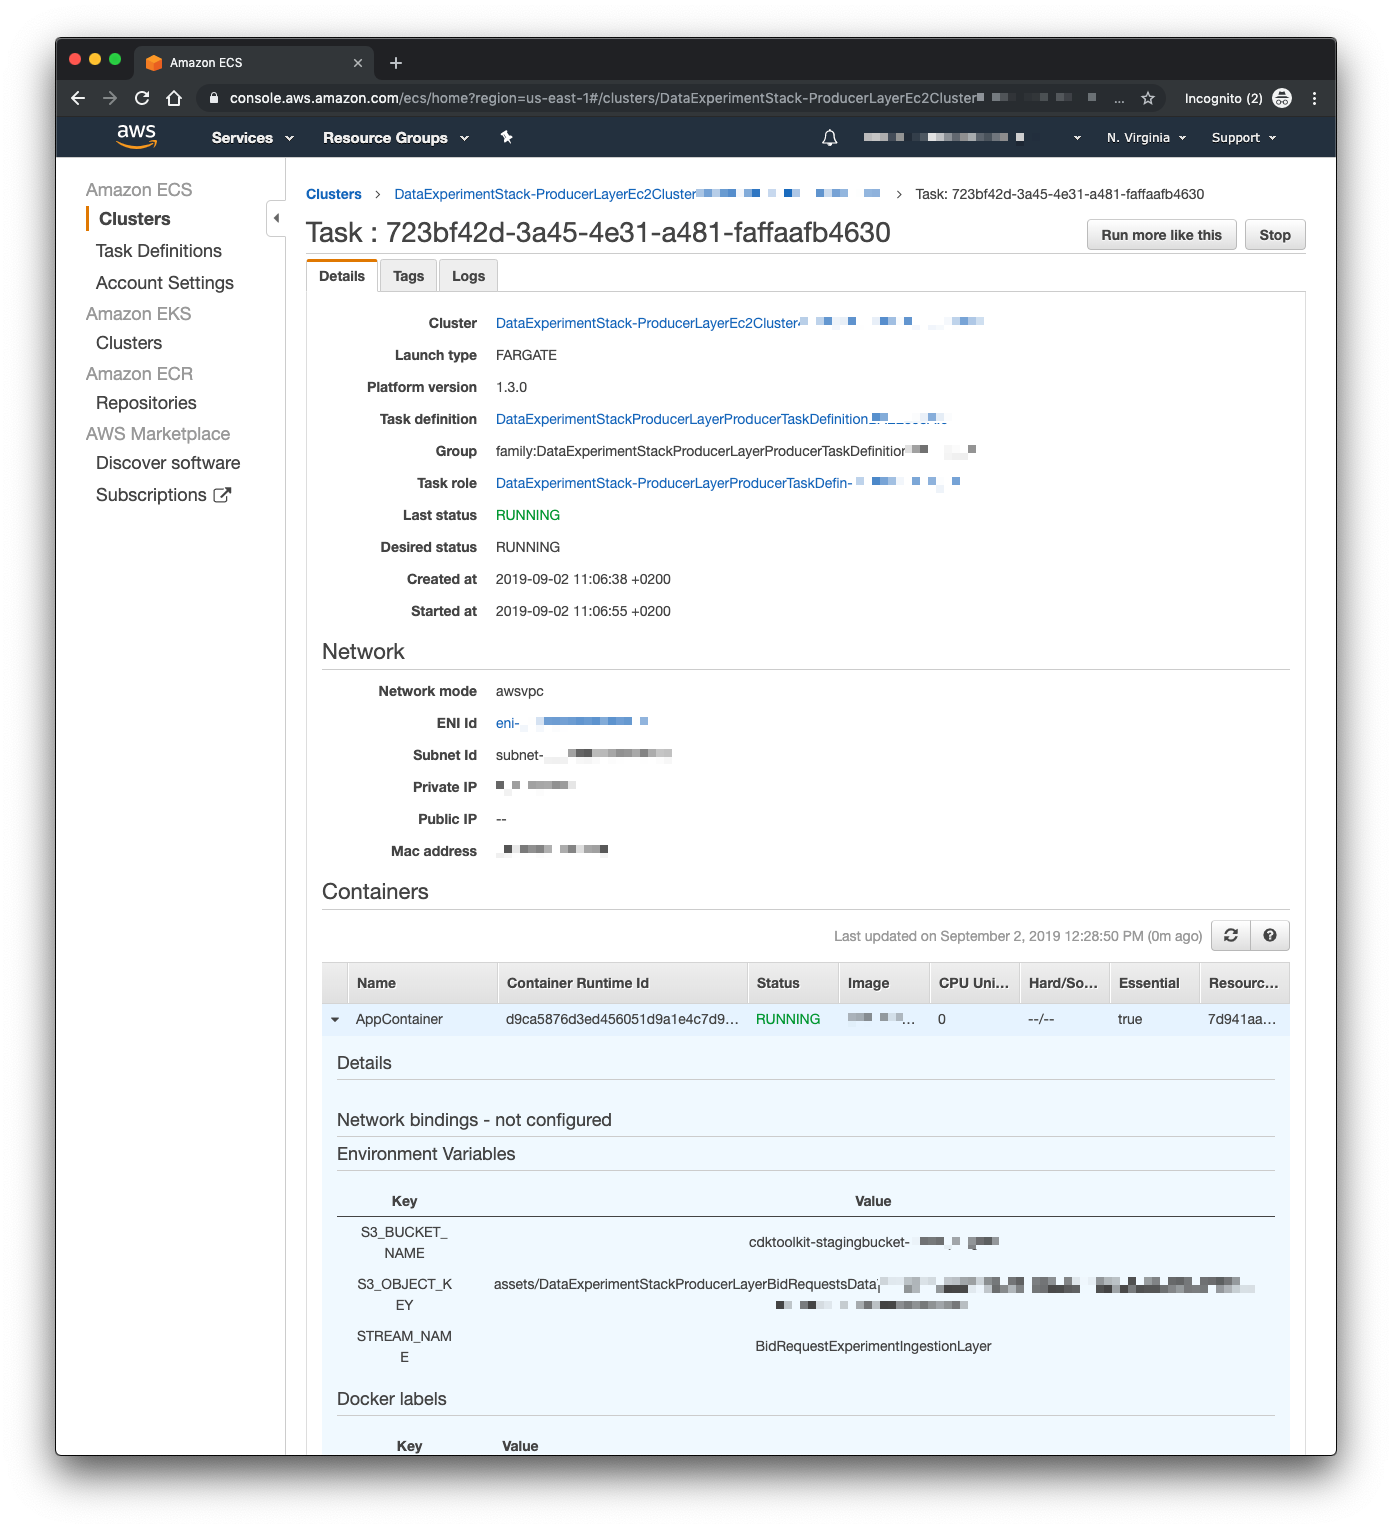1392x1529 pixels.
Task: Open the ENI Id link
Action: pyautogui.click(x=572, y=723)
